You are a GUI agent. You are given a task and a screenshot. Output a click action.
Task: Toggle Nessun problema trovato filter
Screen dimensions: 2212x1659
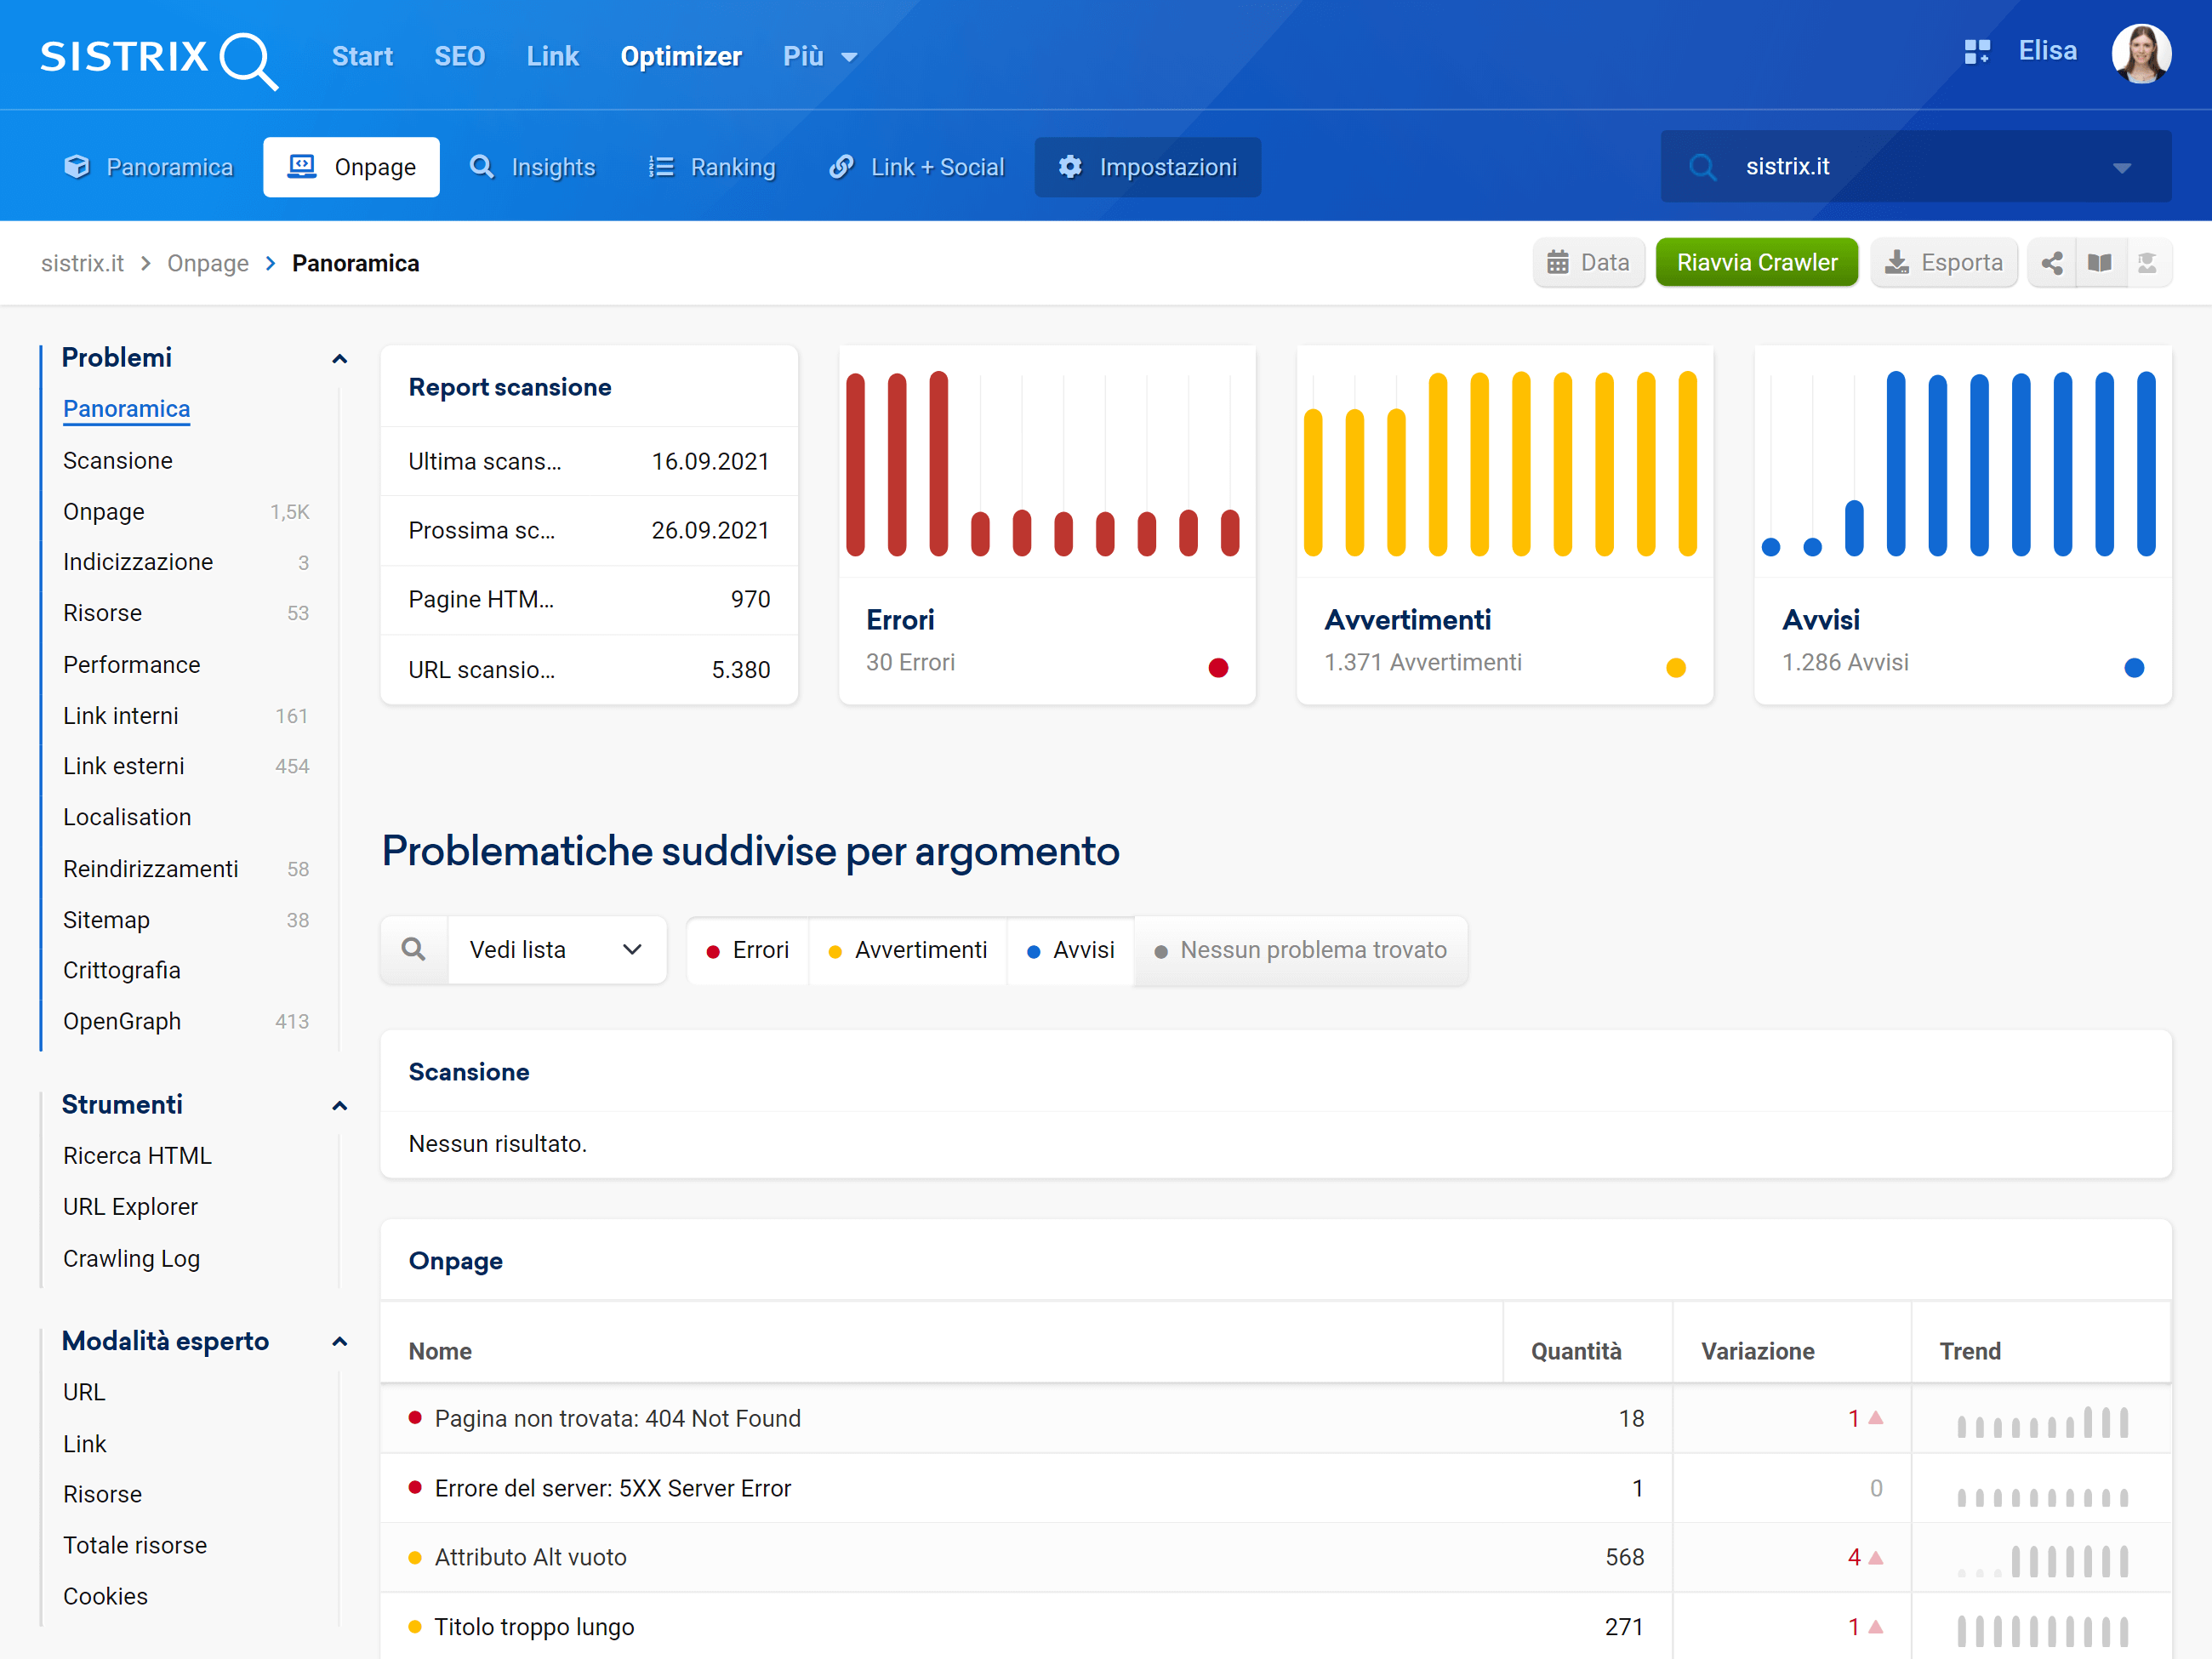pos(1301,950)
